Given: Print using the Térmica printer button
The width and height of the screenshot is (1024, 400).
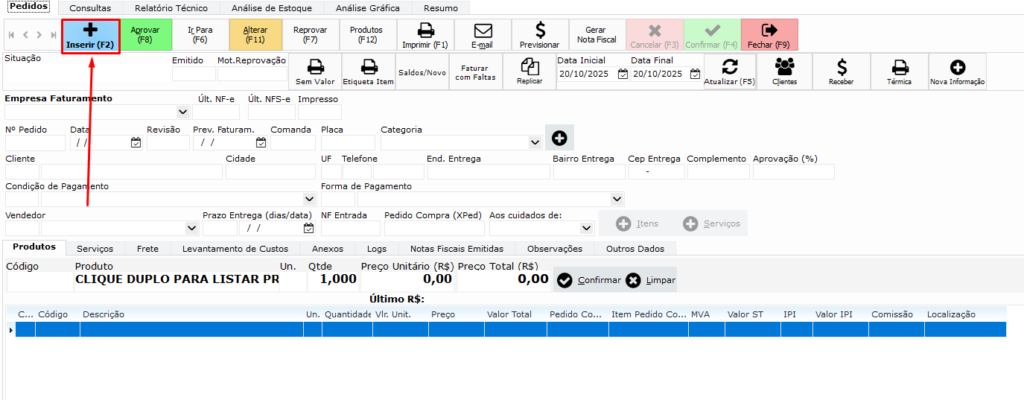Looking at the screenshot, I should point(899,67).
